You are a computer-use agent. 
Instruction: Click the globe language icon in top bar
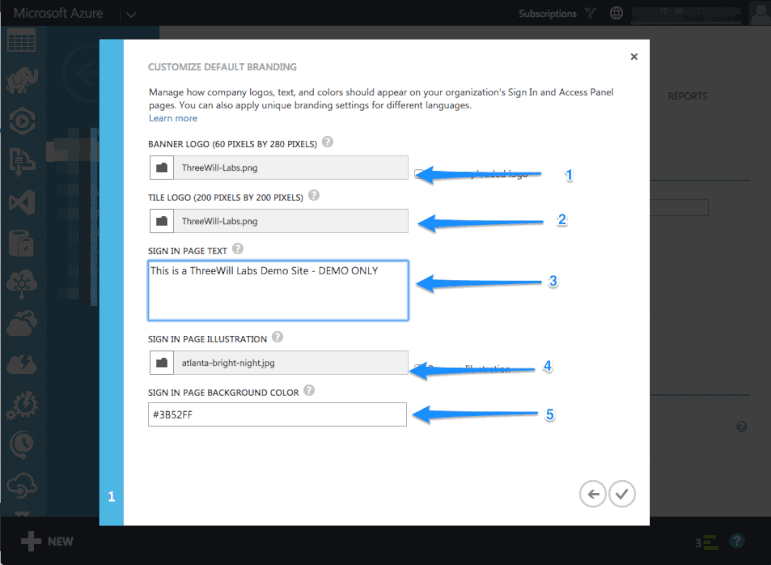coord(616,14)
